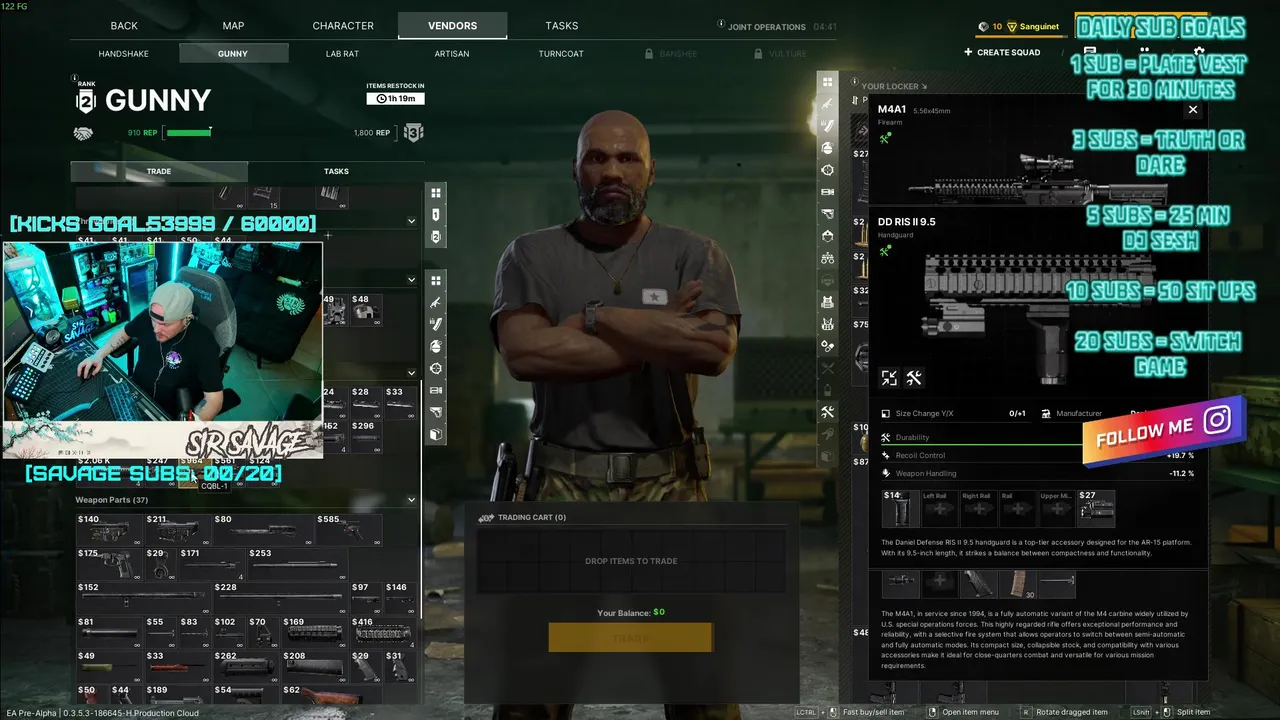Click the info icon beside JOINT OPERATIONS
Viewport: 1280px width, 720px height.
[x=722, y=24]
